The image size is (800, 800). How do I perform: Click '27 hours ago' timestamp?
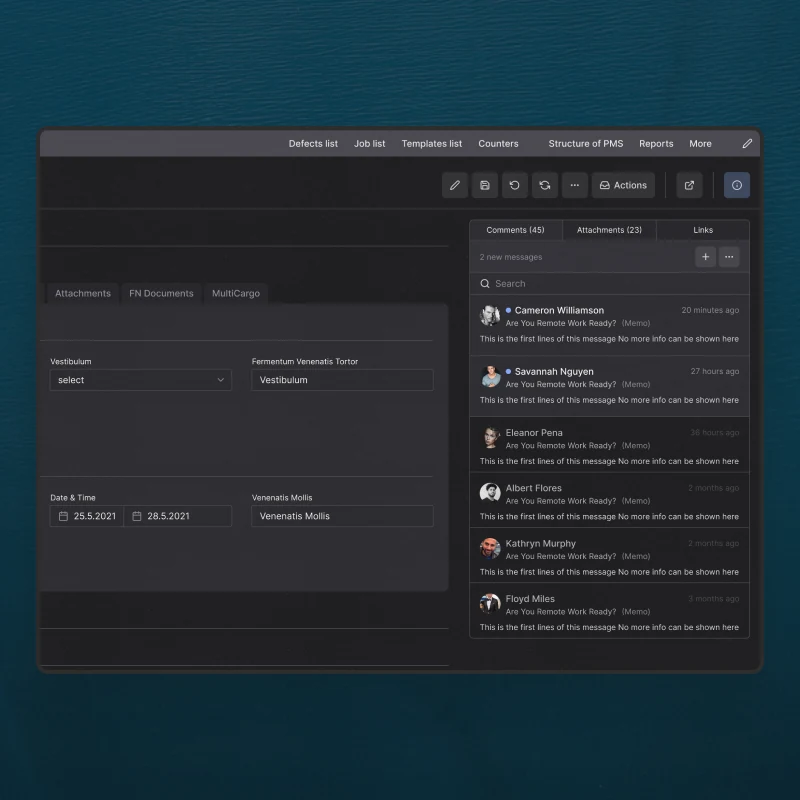715,371
